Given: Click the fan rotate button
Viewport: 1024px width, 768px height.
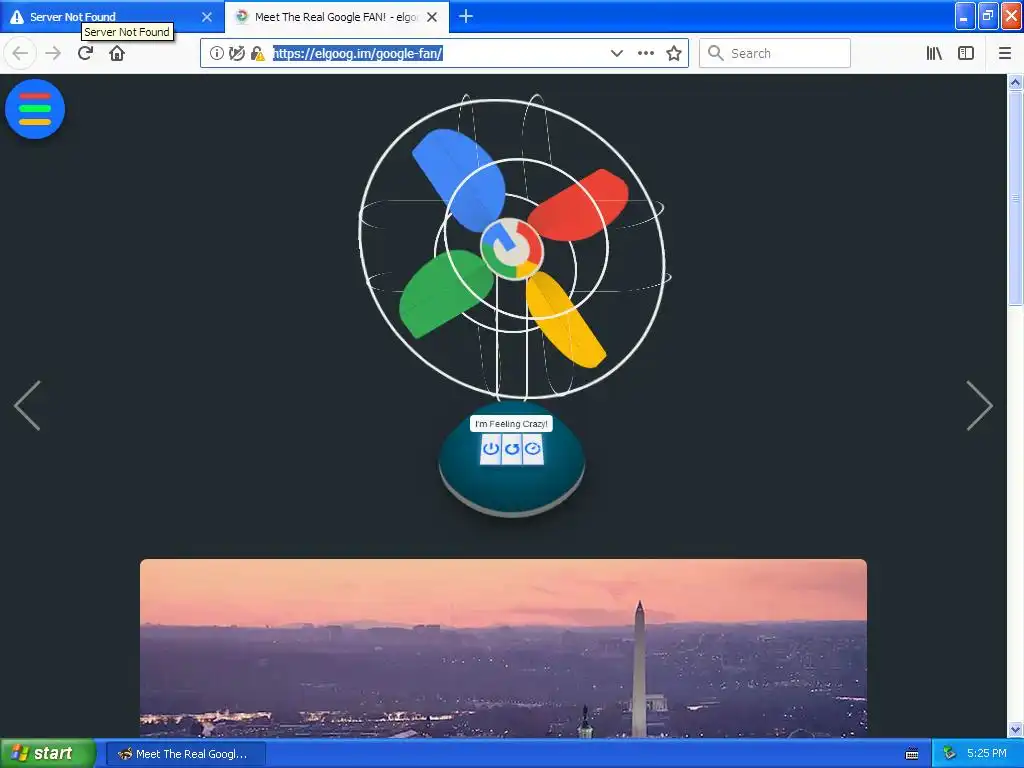Looking at the screenshot, I should point(512,449).
